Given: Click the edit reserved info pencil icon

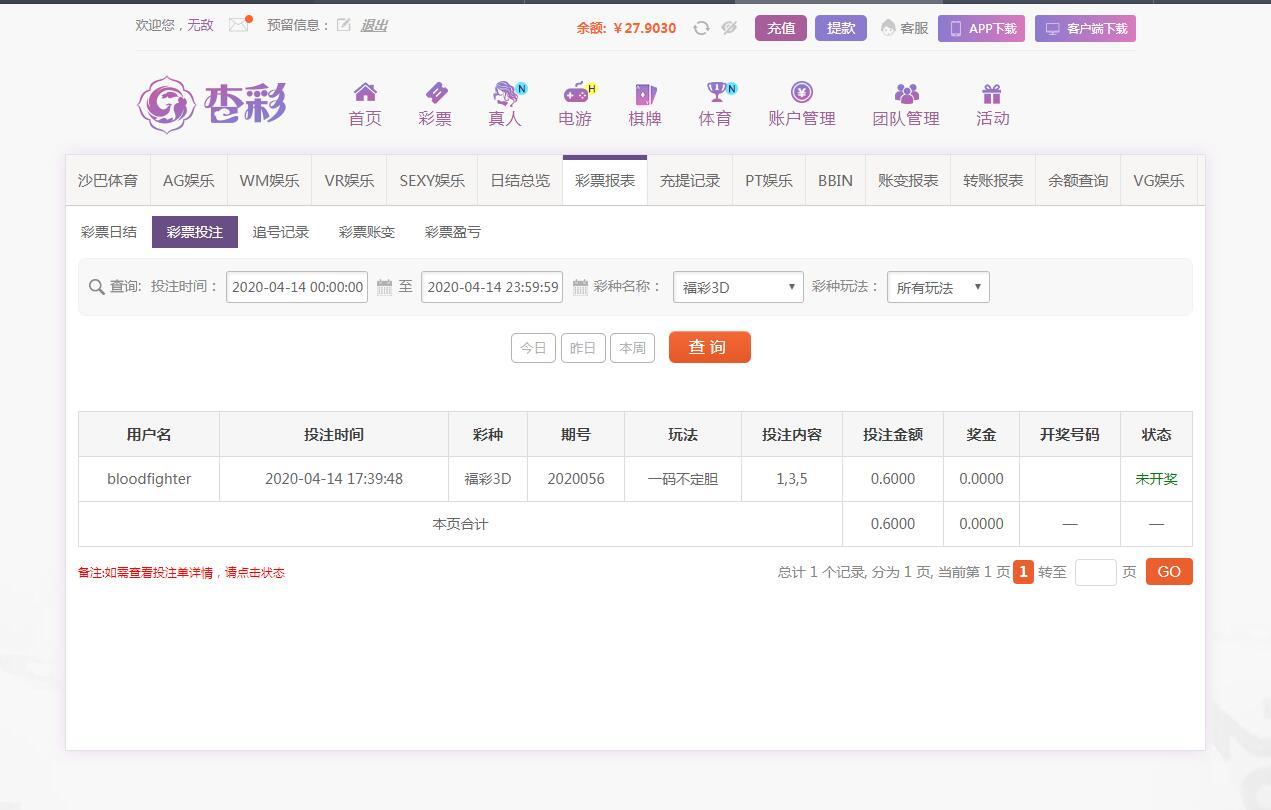Looking at the screenshot, I should coord(343,25).
